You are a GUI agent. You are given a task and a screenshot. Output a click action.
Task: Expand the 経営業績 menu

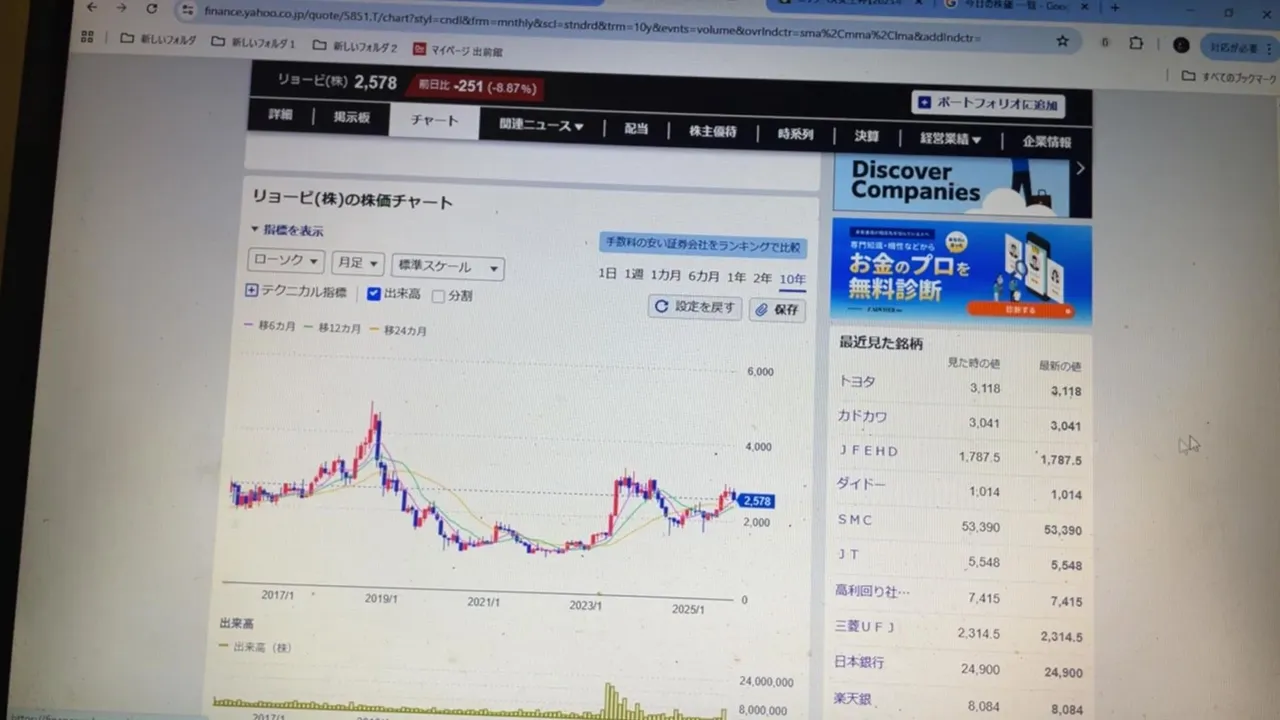tap(951, 139)
